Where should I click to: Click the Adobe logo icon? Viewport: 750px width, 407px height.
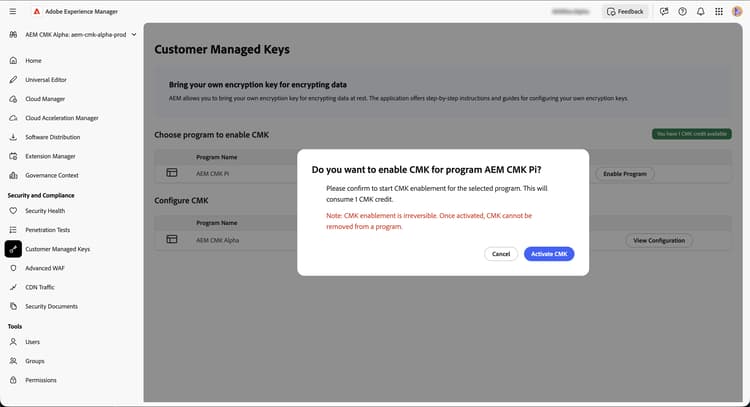(x=37, y=11)
